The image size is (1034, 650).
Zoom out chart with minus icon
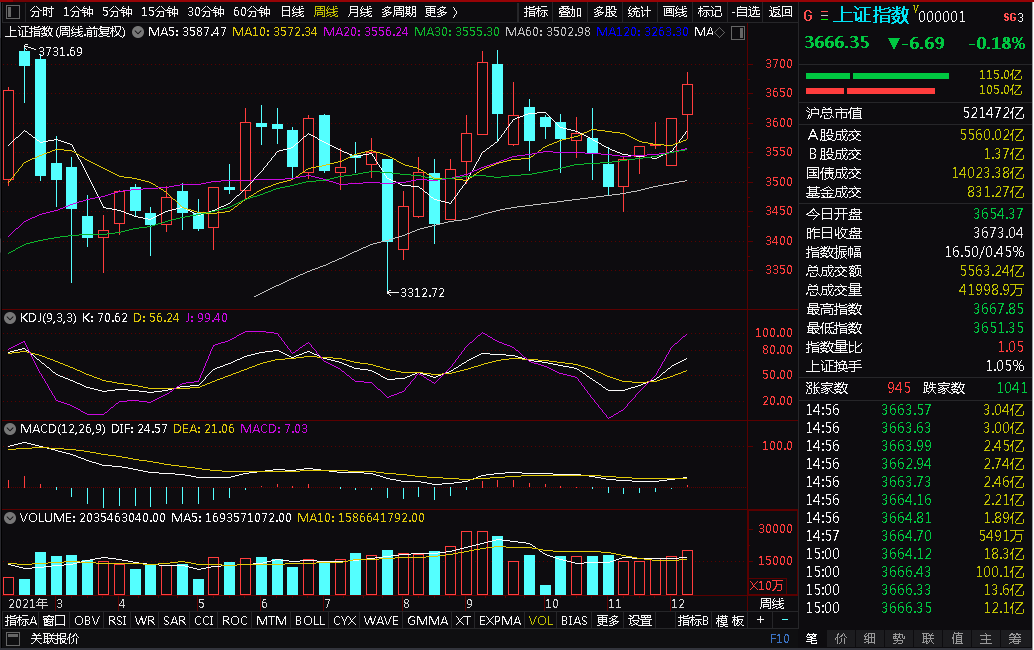pos(785,620)
